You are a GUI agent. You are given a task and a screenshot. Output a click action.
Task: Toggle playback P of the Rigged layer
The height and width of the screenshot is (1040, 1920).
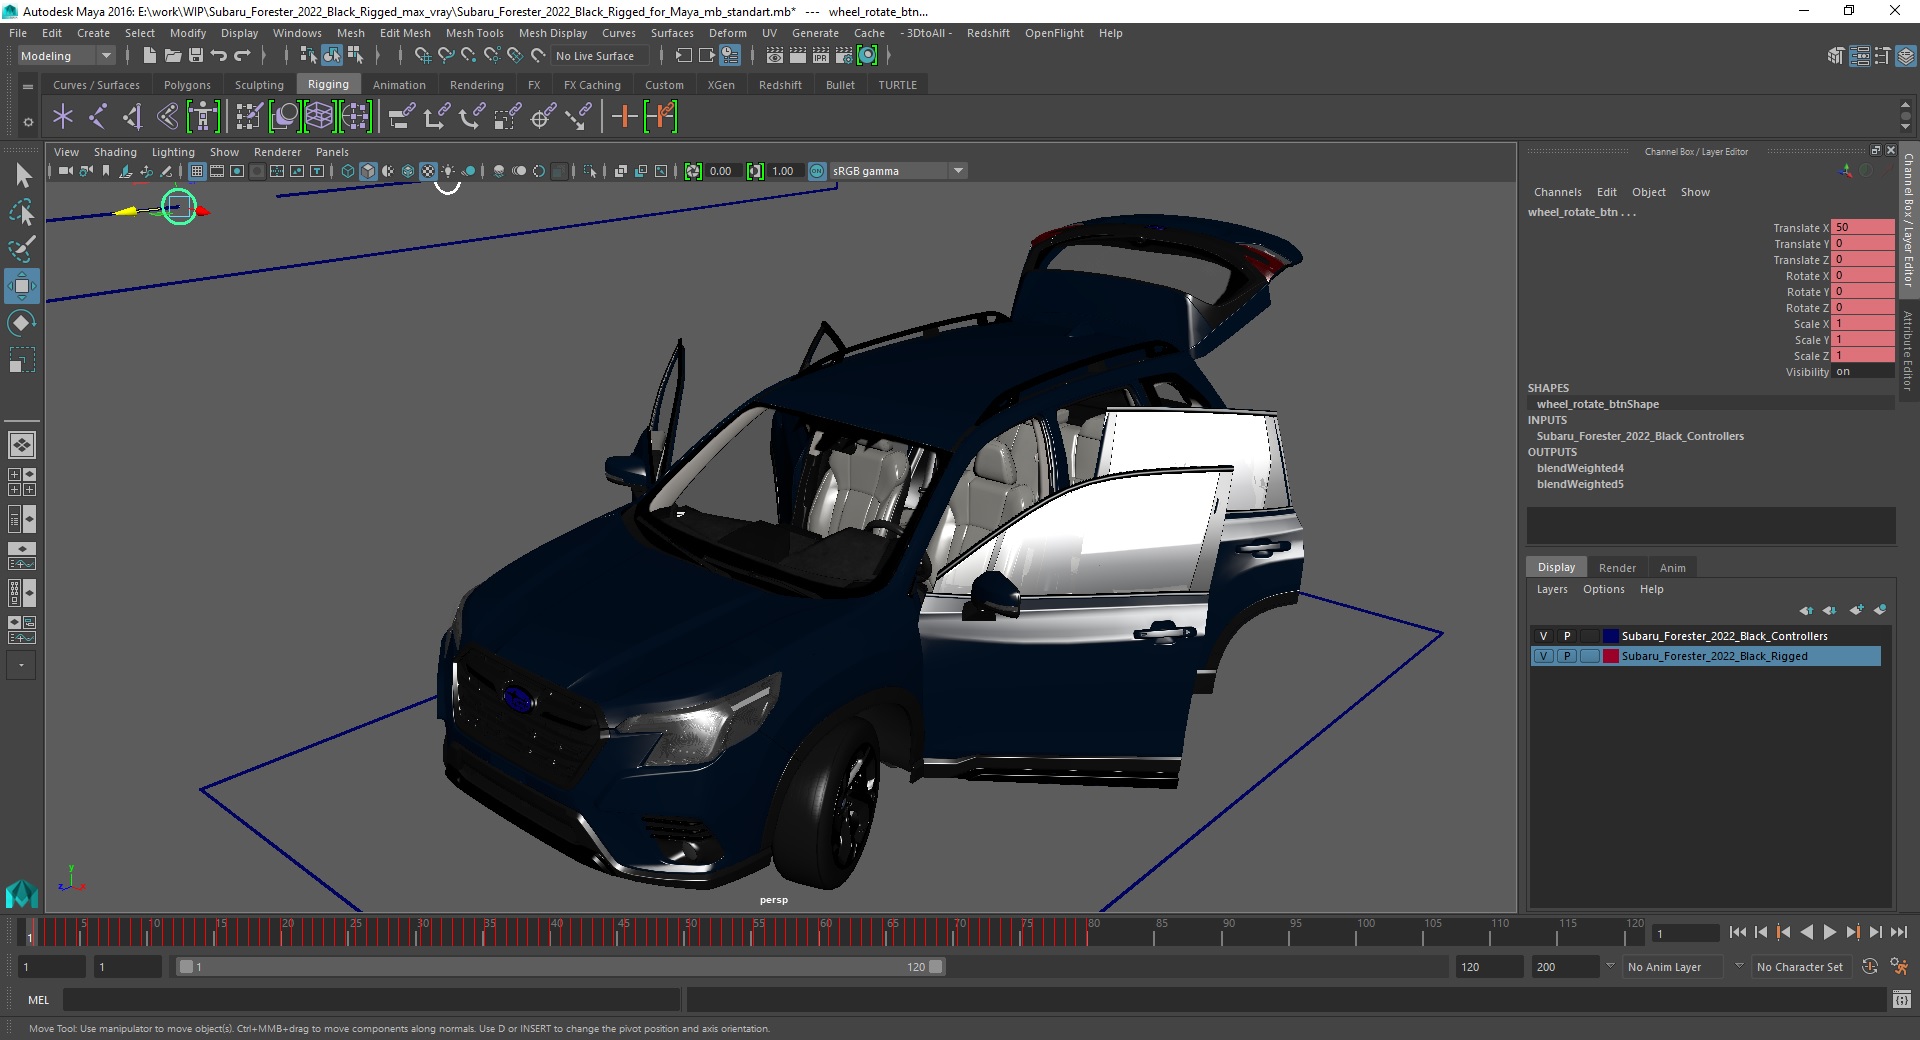click(x=1567, y=656)
